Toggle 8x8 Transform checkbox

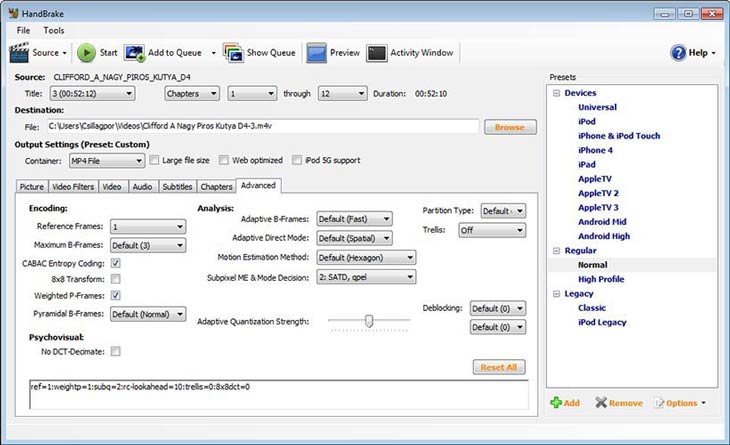point(115,279)
